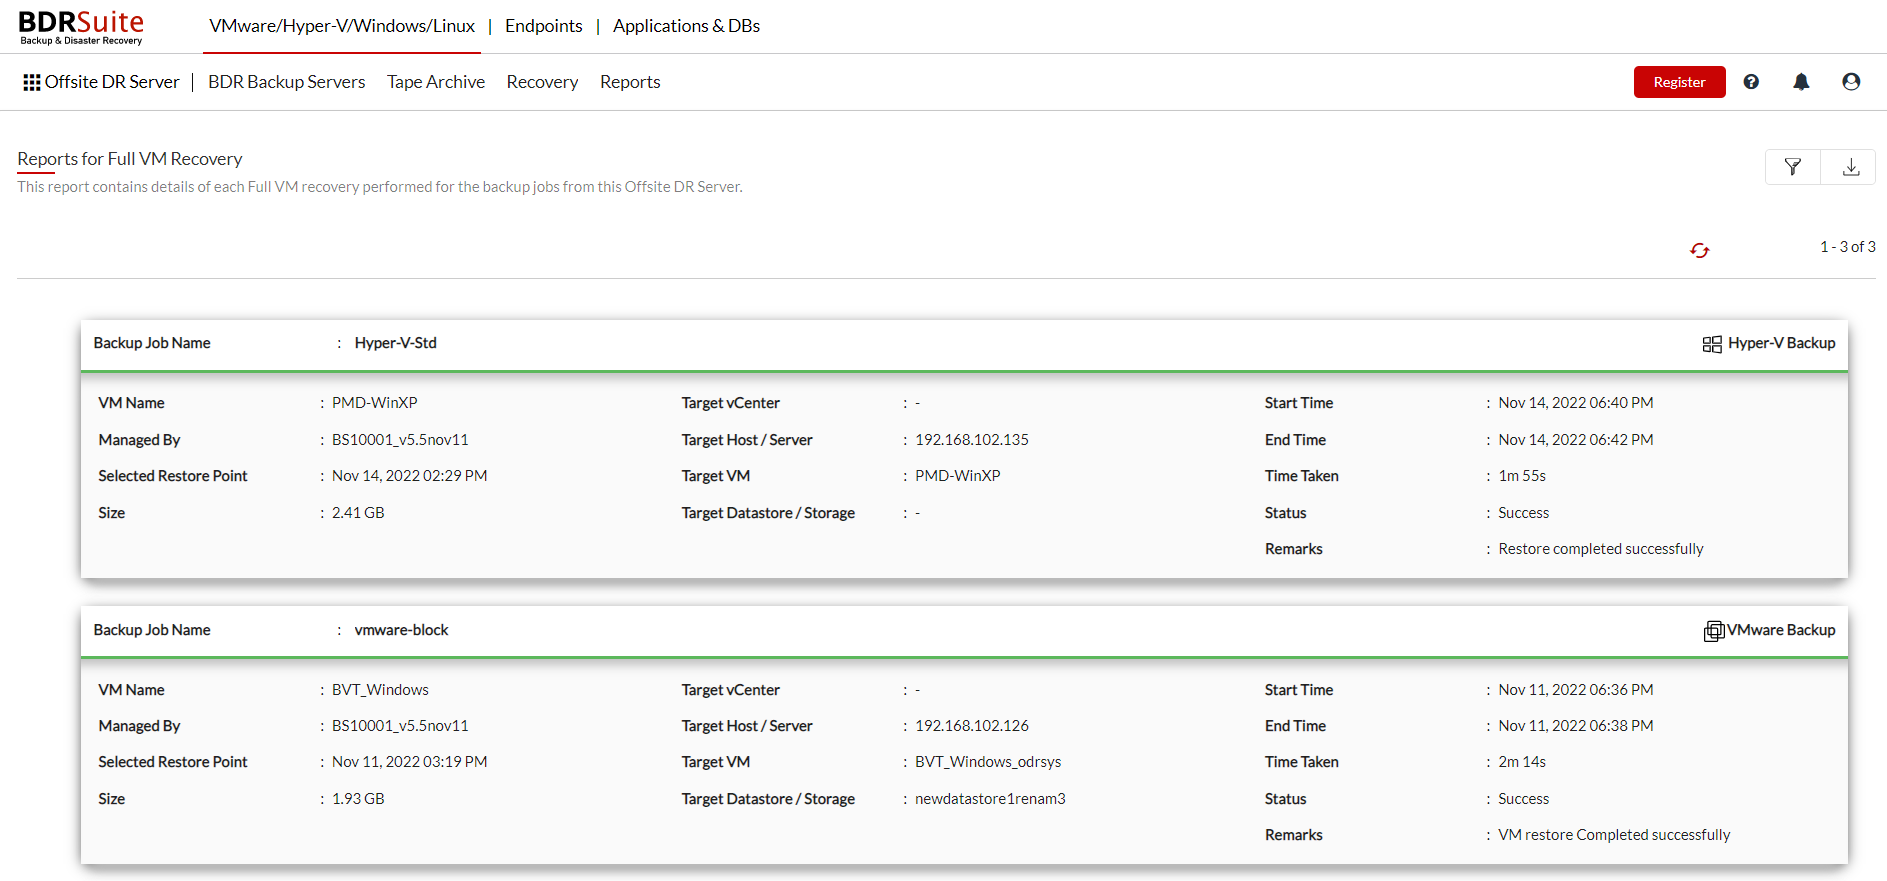Viewport: 1887px width, 881px height.
Task: Click the '1 - 3 of 3' pagination text
Action: (x=1847, y=247)
